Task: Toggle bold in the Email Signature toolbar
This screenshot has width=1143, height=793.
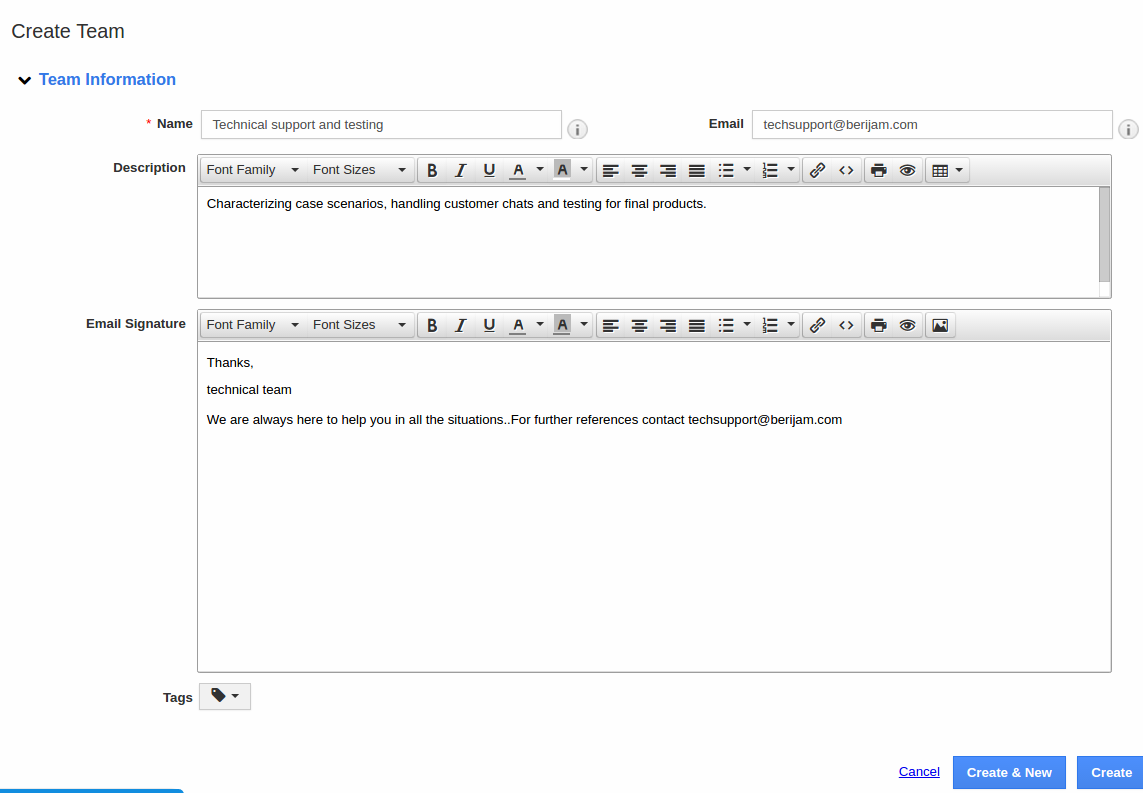Action: coord(432,325)
